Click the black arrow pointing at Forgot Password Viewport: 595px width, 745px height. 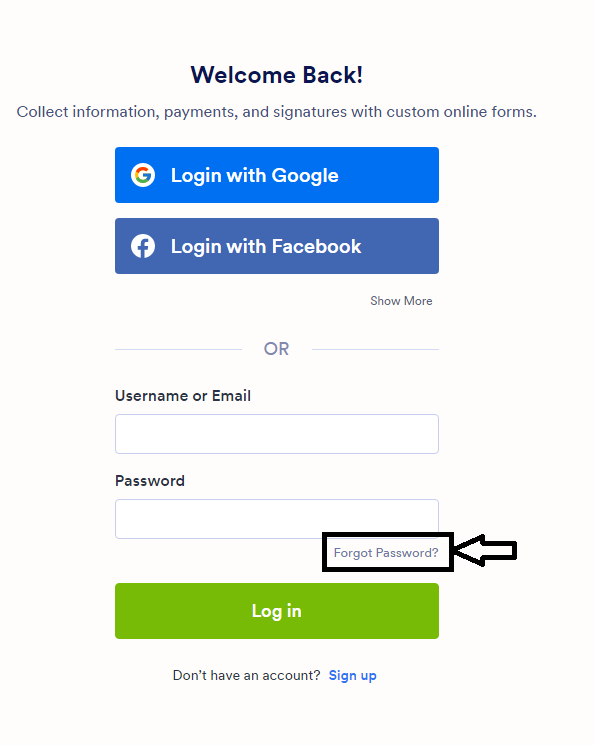coord(485,551)
